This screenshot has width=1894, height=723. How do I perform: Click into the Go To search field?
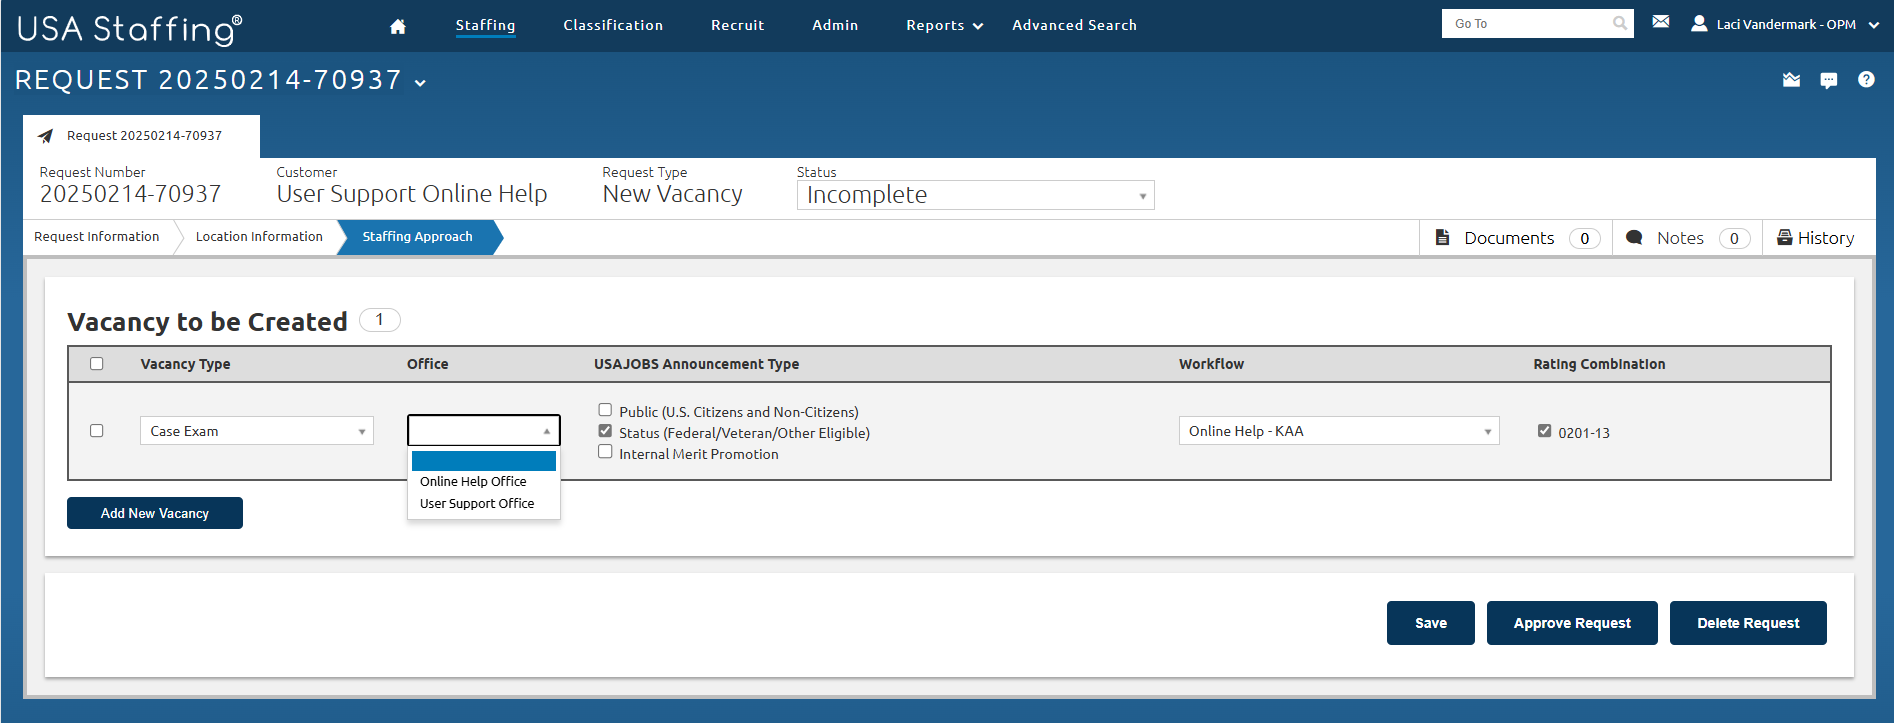point(1525,23)
